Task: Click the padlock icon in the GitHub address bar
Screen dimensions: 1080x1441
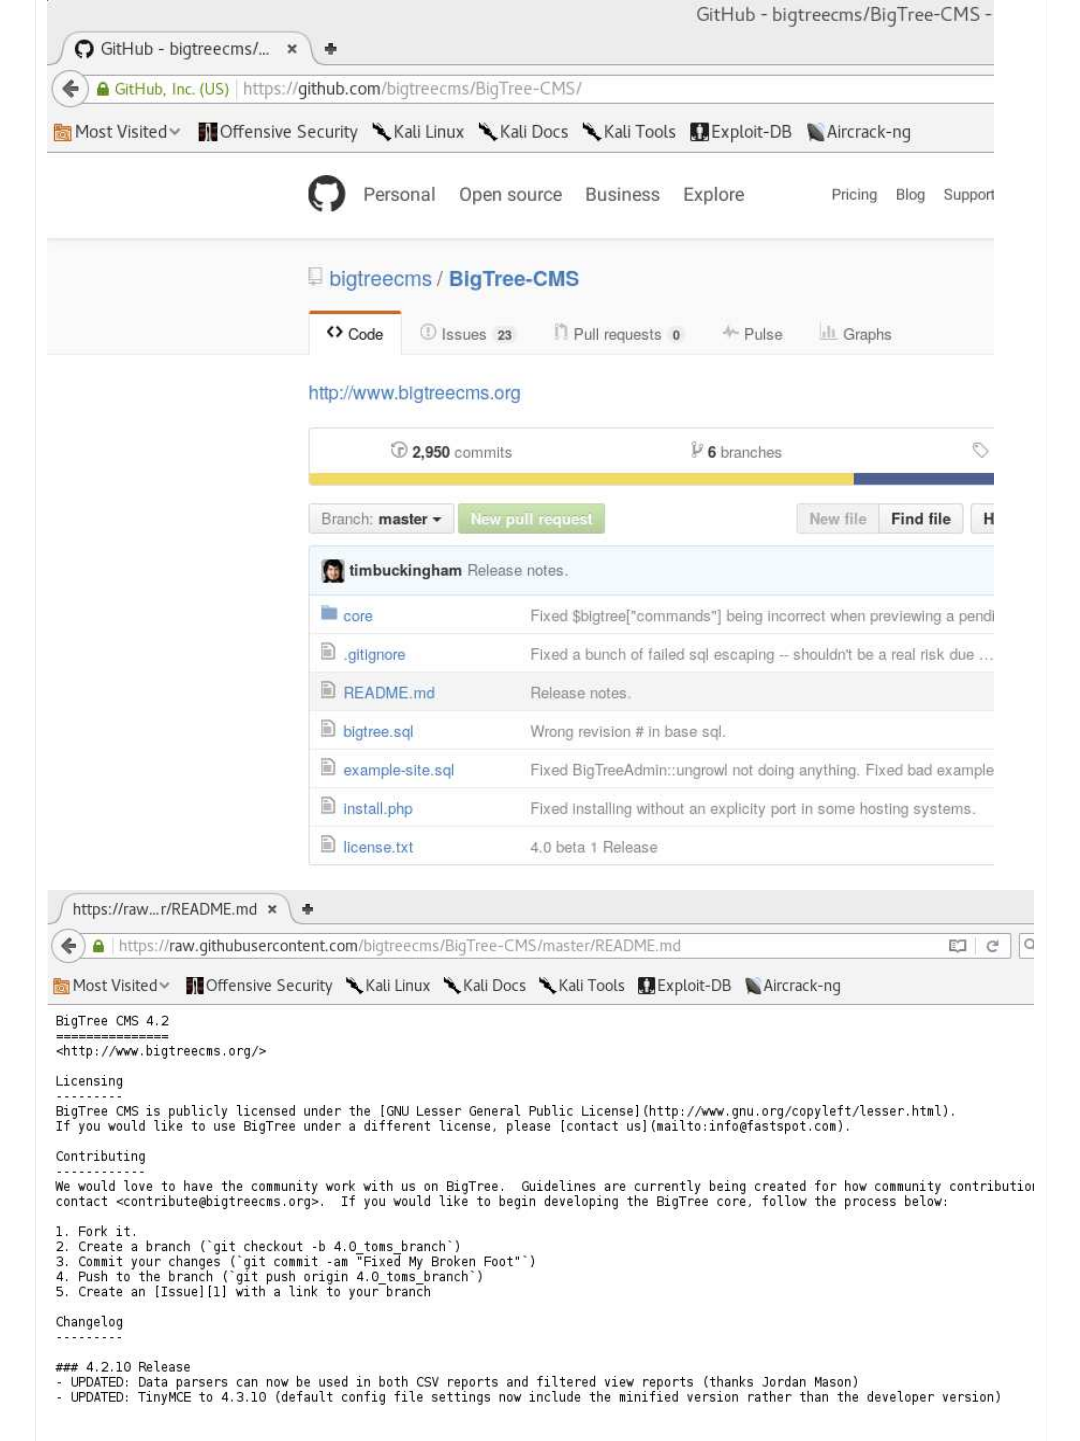Action: pyautogui.click(x=103, y=89)
